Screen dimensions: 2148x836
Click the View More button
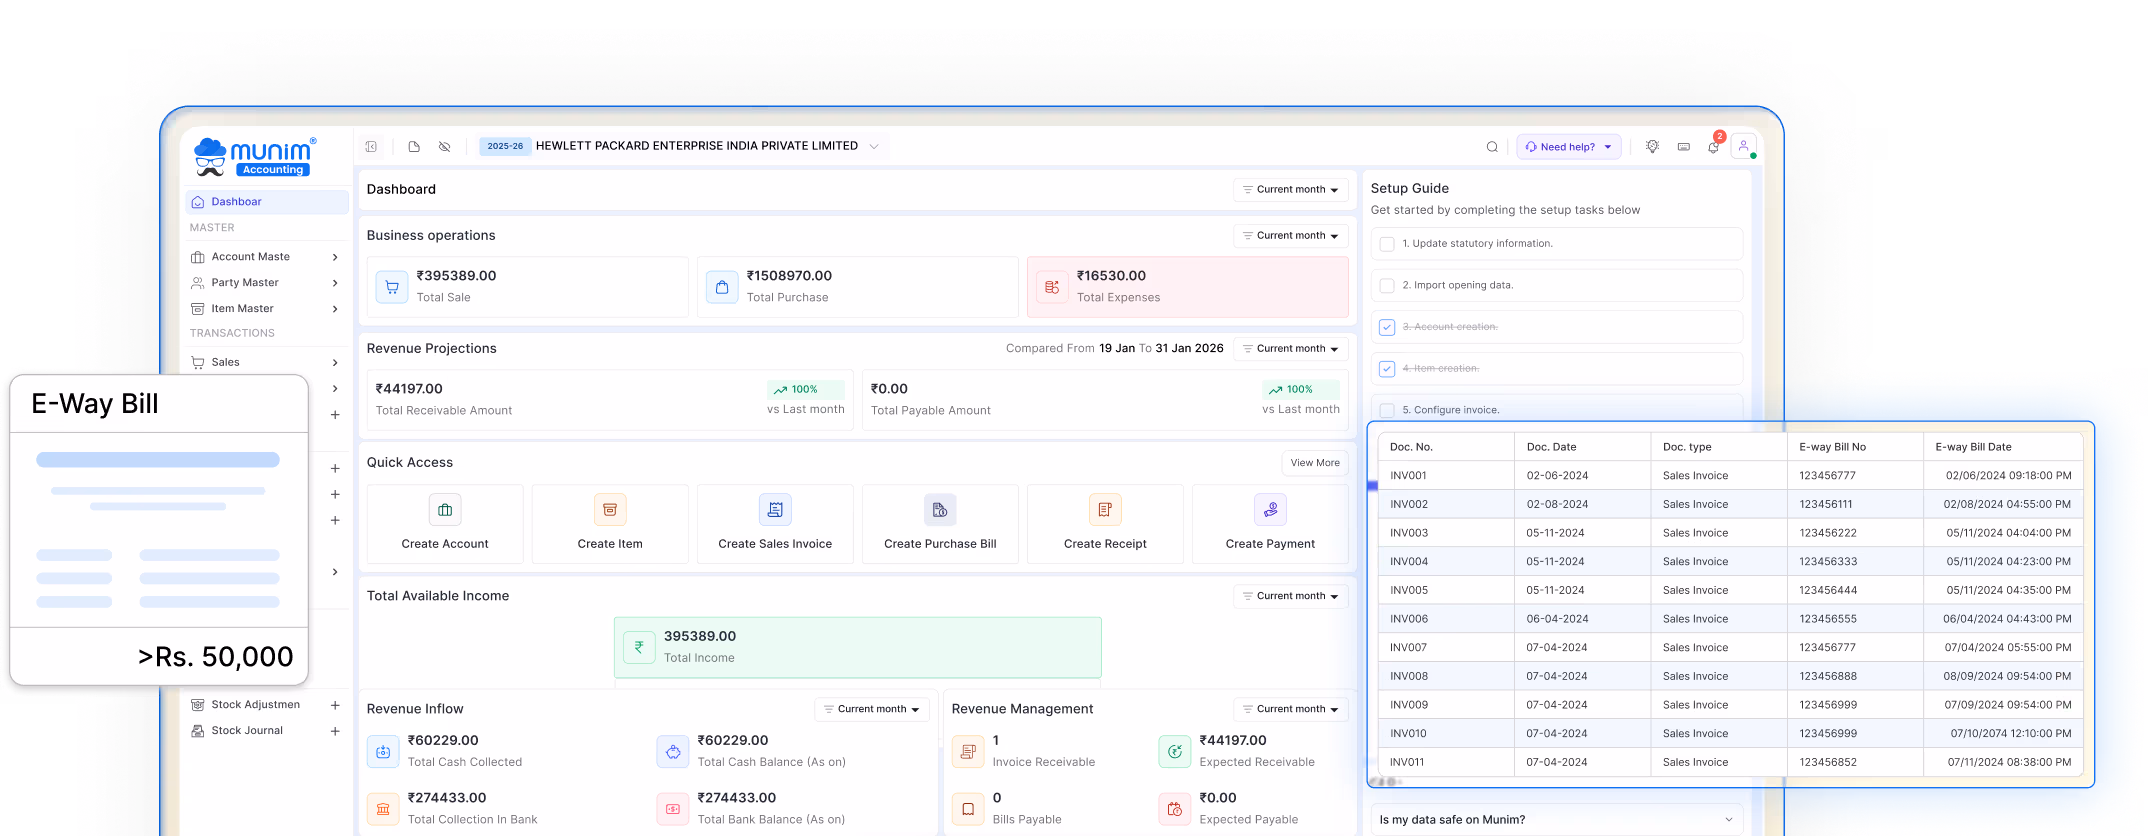[1314, 463]
